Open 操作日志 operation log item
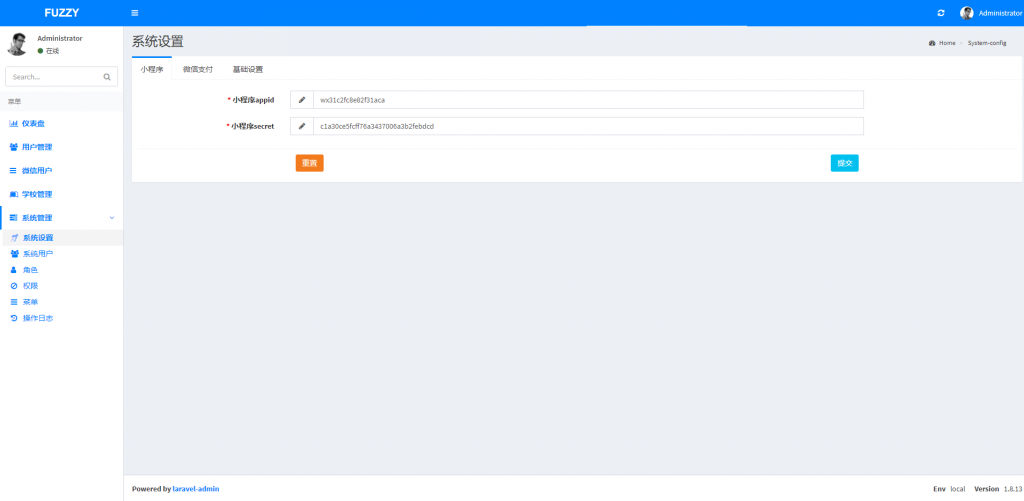 click(x=37, y=318)
